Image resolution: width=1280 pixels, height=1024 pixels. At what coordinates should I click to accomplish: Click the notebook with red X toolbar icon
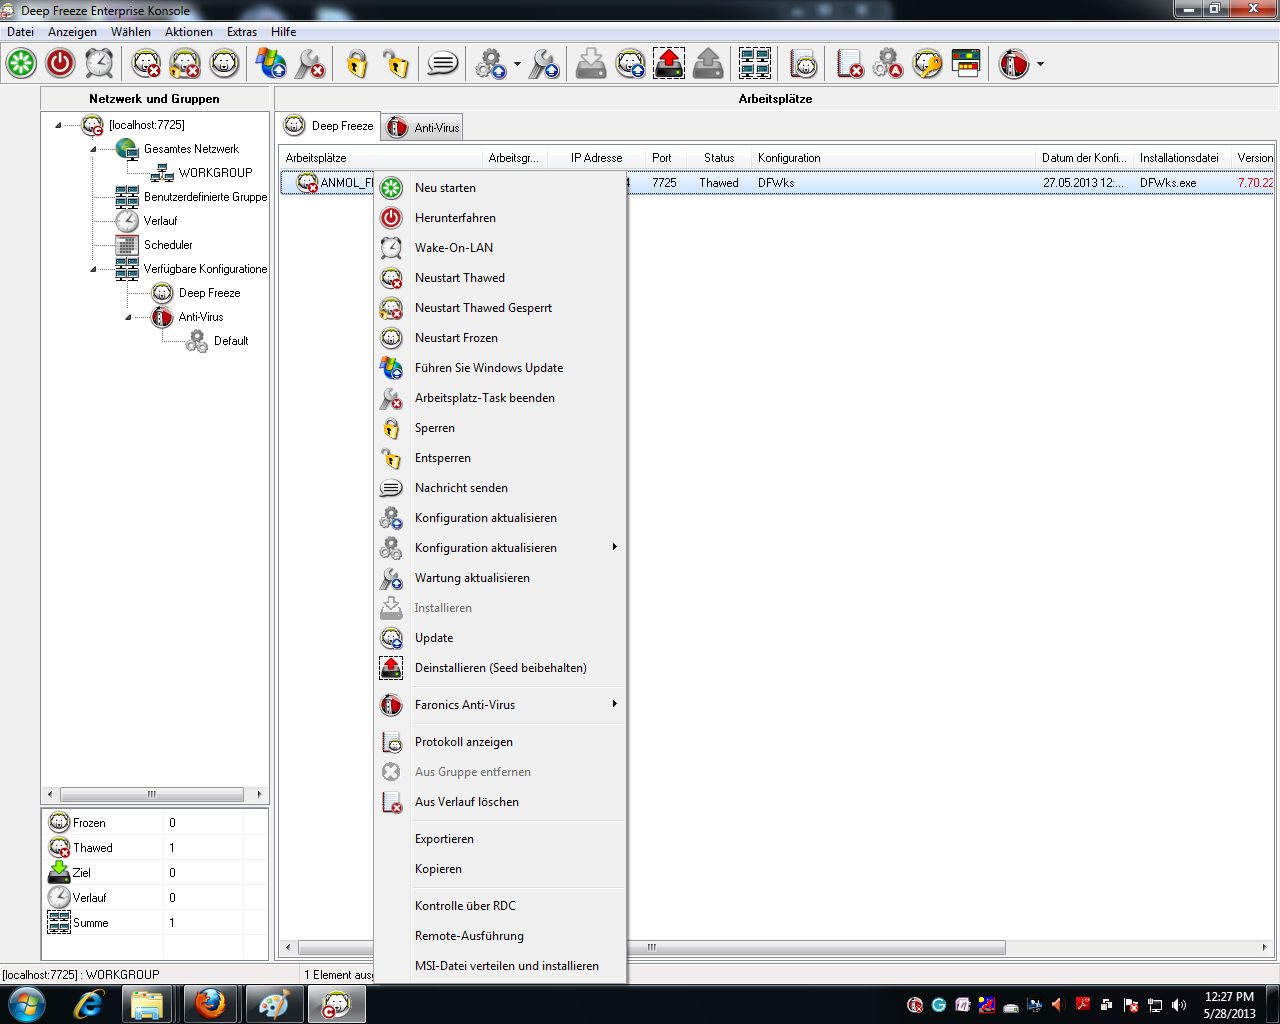pyautogui.click(x=850, y=64)
